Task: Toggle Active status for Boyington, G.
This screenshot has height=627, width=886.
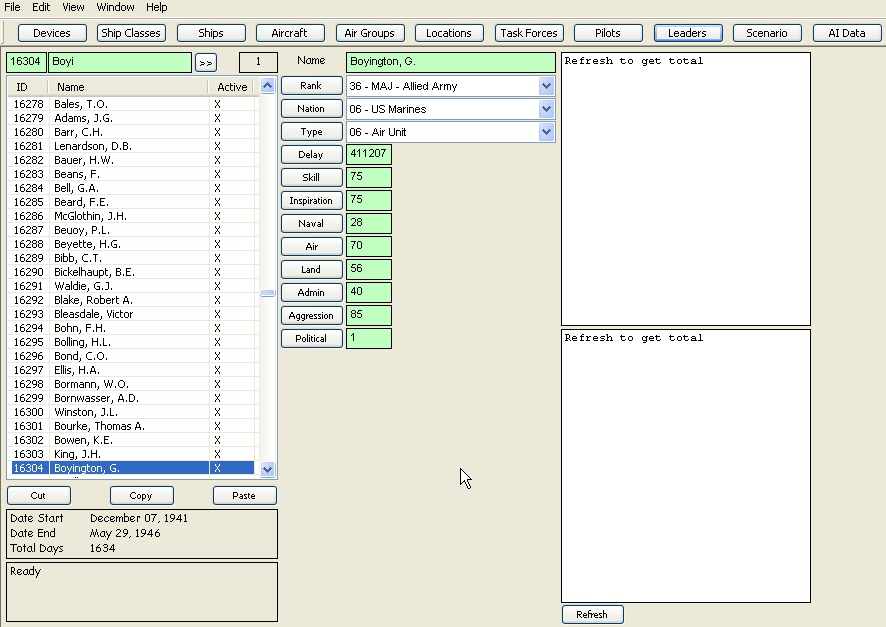Action: tap(217, 467)
